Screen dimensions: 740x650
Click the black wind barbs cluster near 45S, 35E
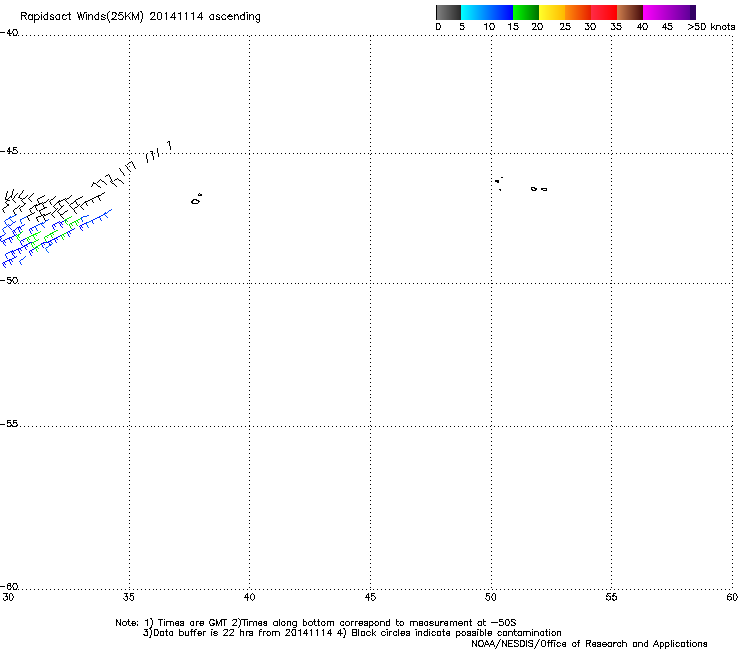tap(132, 165)
